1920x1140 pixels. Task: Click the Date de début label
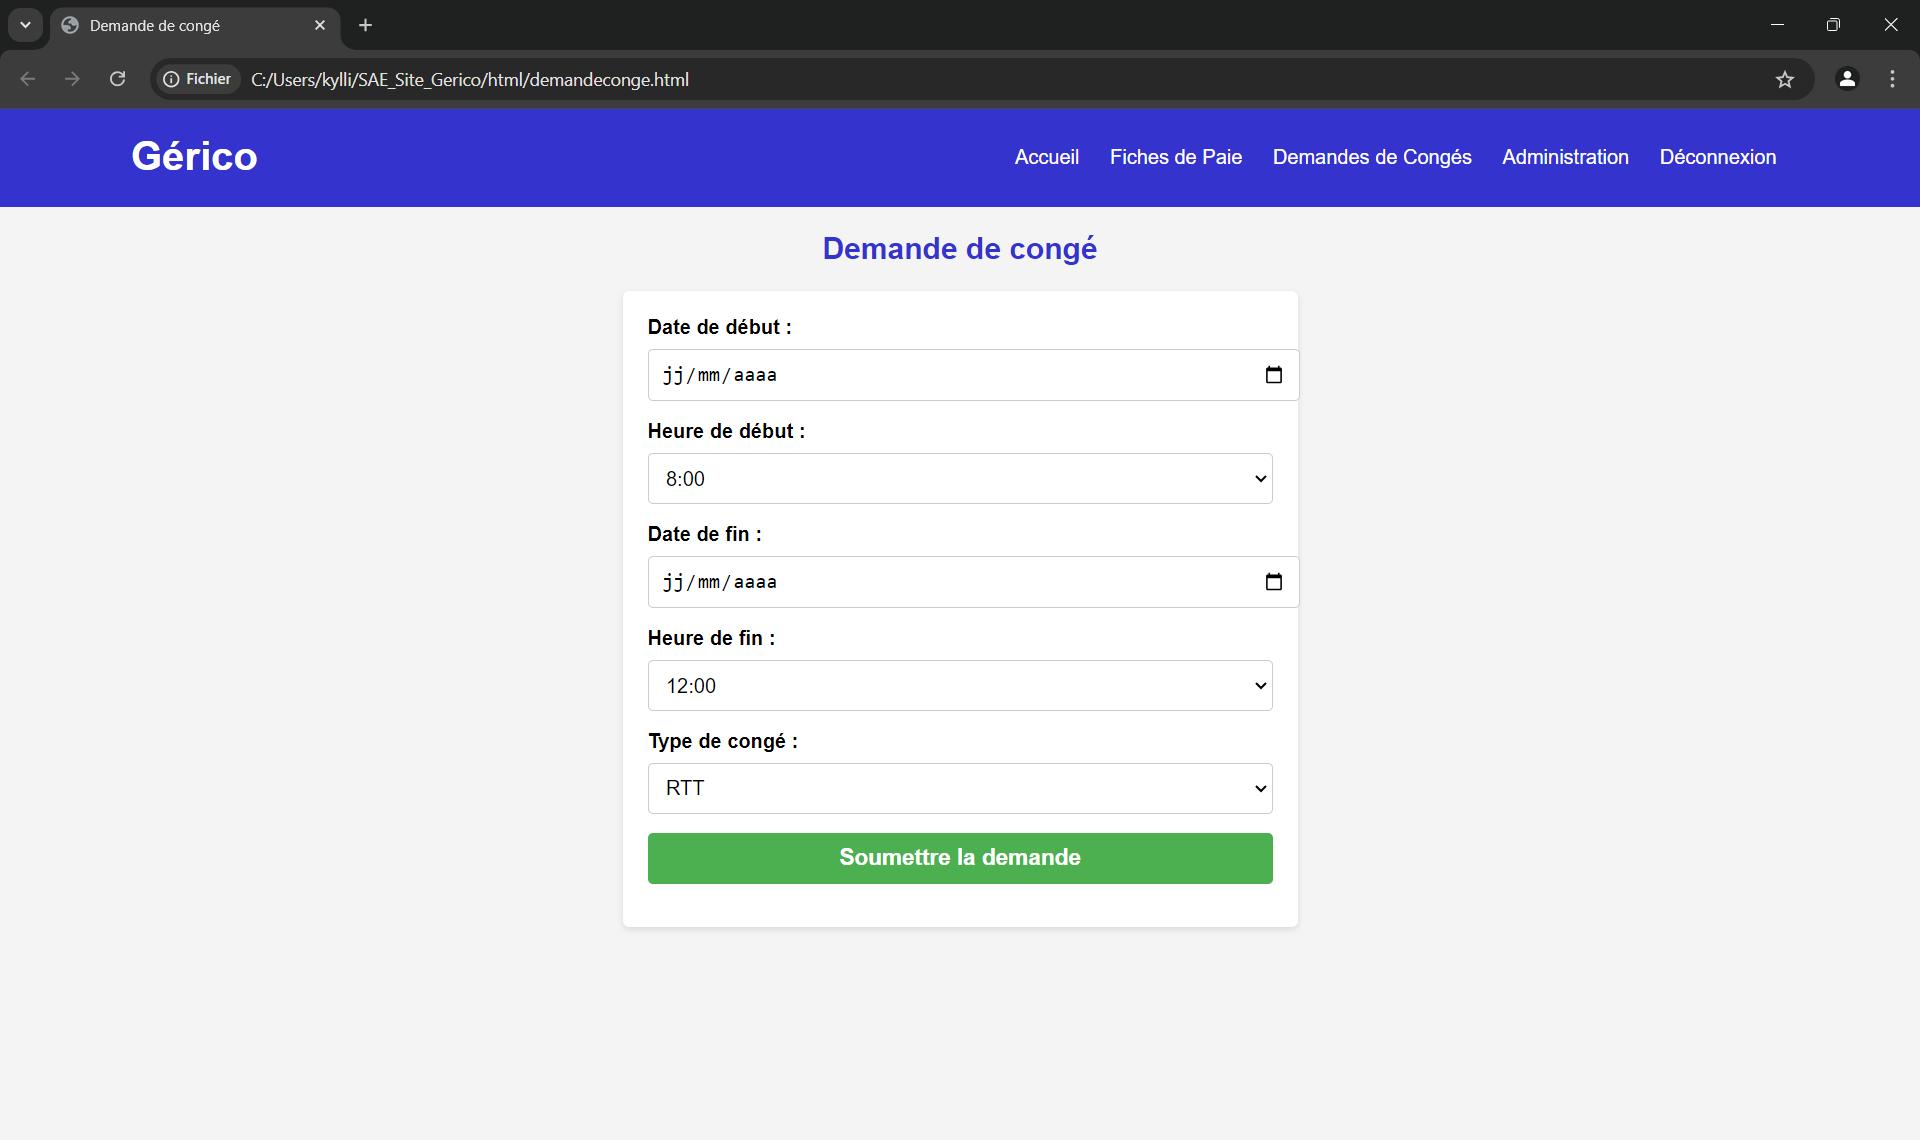(719, 327)
